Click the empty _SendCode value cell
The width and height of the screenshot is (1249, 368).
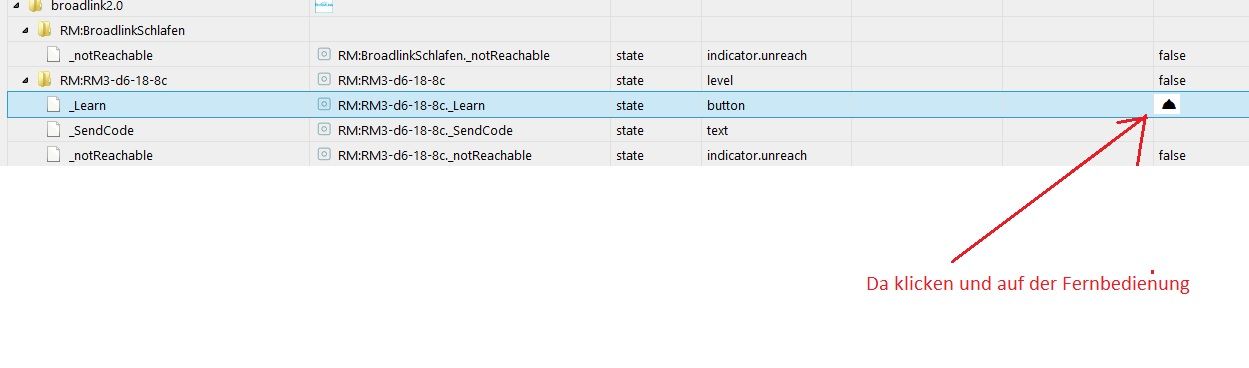tap(1201, 130)
